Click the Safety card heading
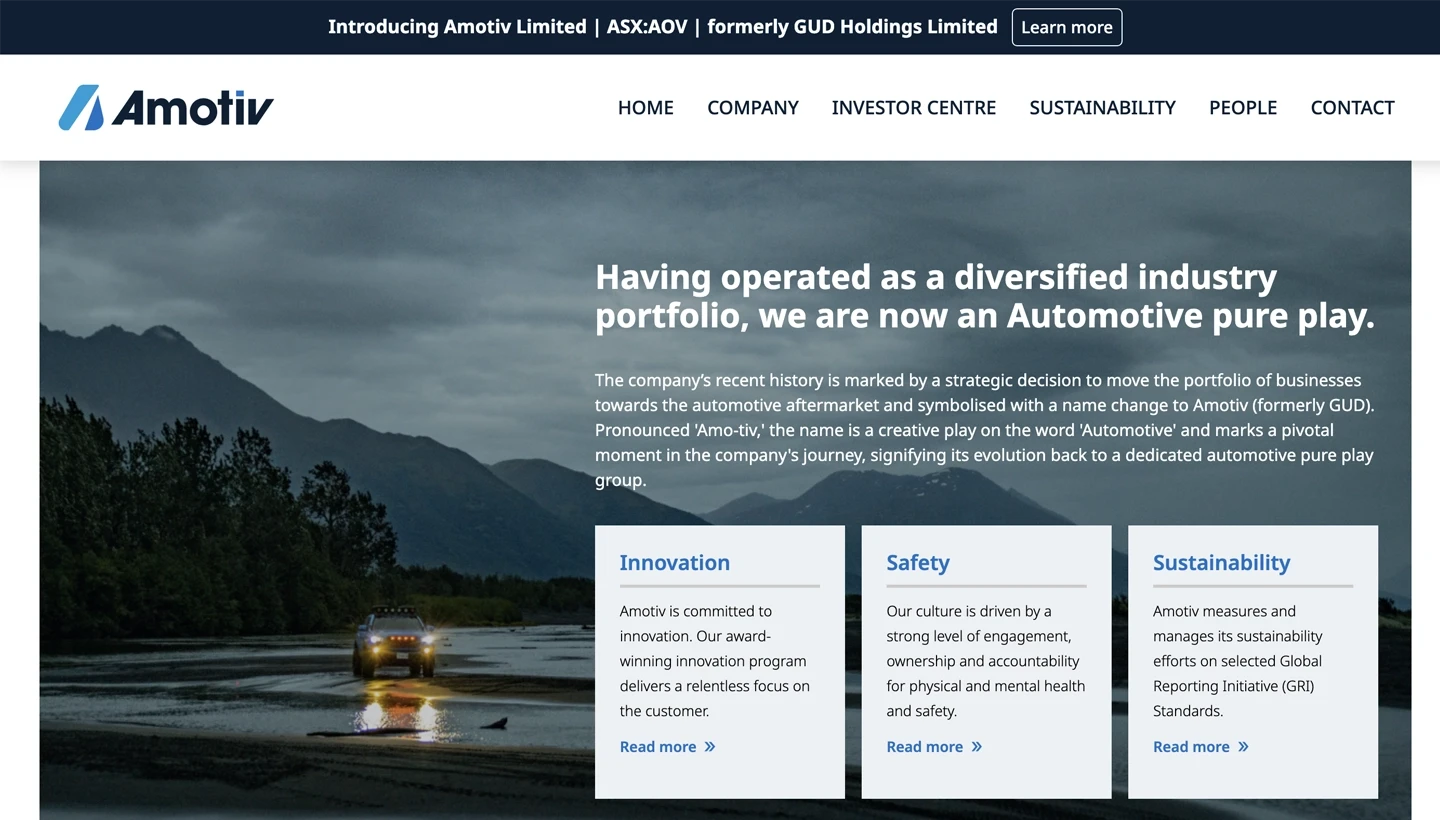The image size is (1440, 820). pos(918,562)
